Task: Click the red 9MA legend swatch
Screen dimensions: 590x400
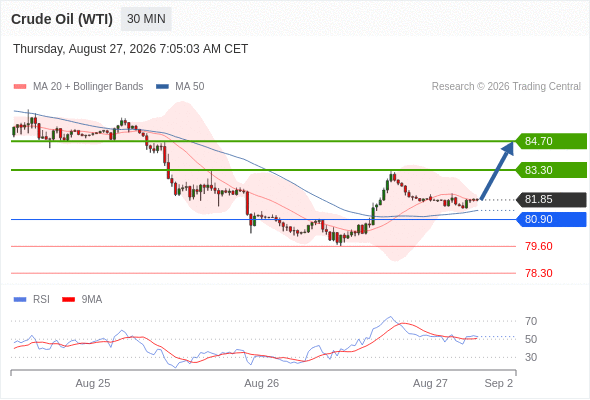Action: [x=68, y=300]
